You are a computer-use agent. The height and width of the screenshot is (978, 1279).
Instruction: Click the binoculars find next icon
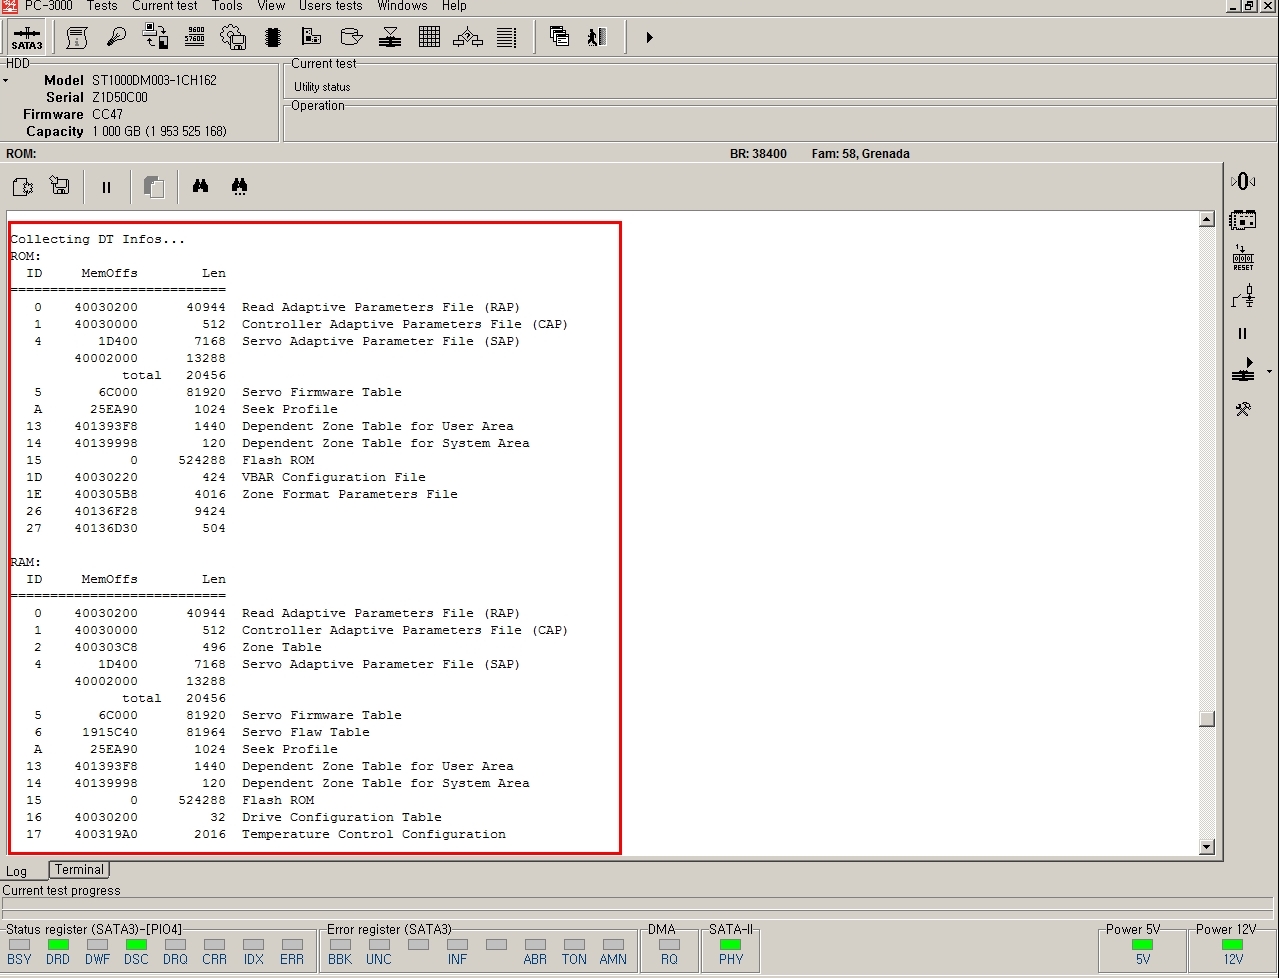pyautogui.click(x=239, y=186)
